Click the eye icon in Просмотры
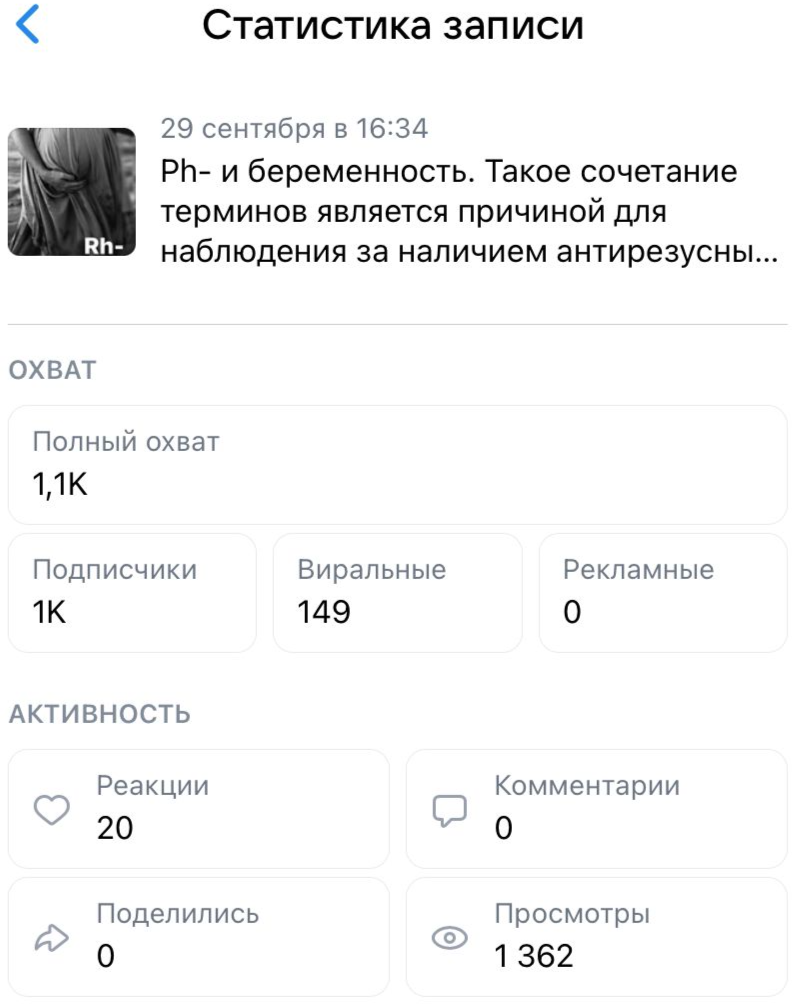 click(x=450, y=938)
